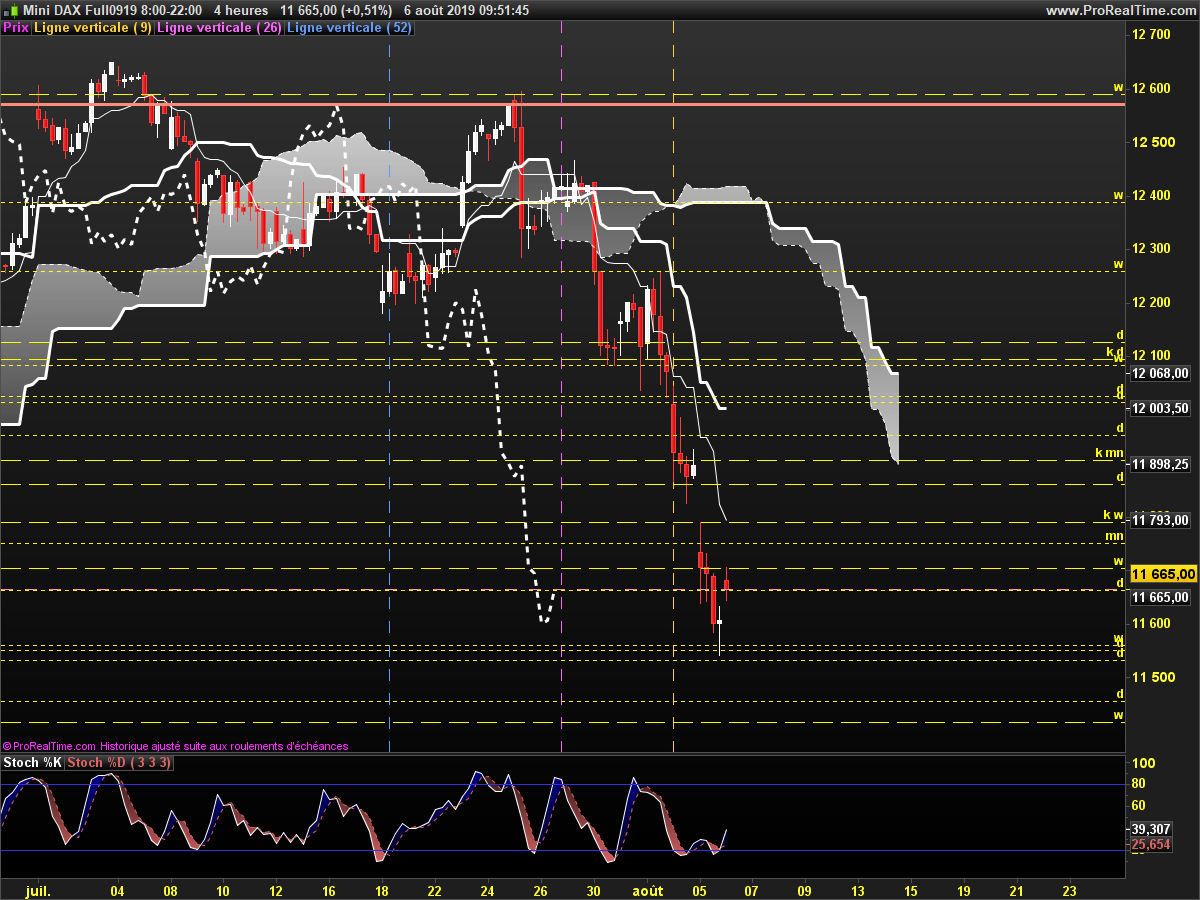This screenshot has width=1200, height=900.
Task: Click the 11 600 price axis label
Action: pyautogui.click(x=1150, y=624)
